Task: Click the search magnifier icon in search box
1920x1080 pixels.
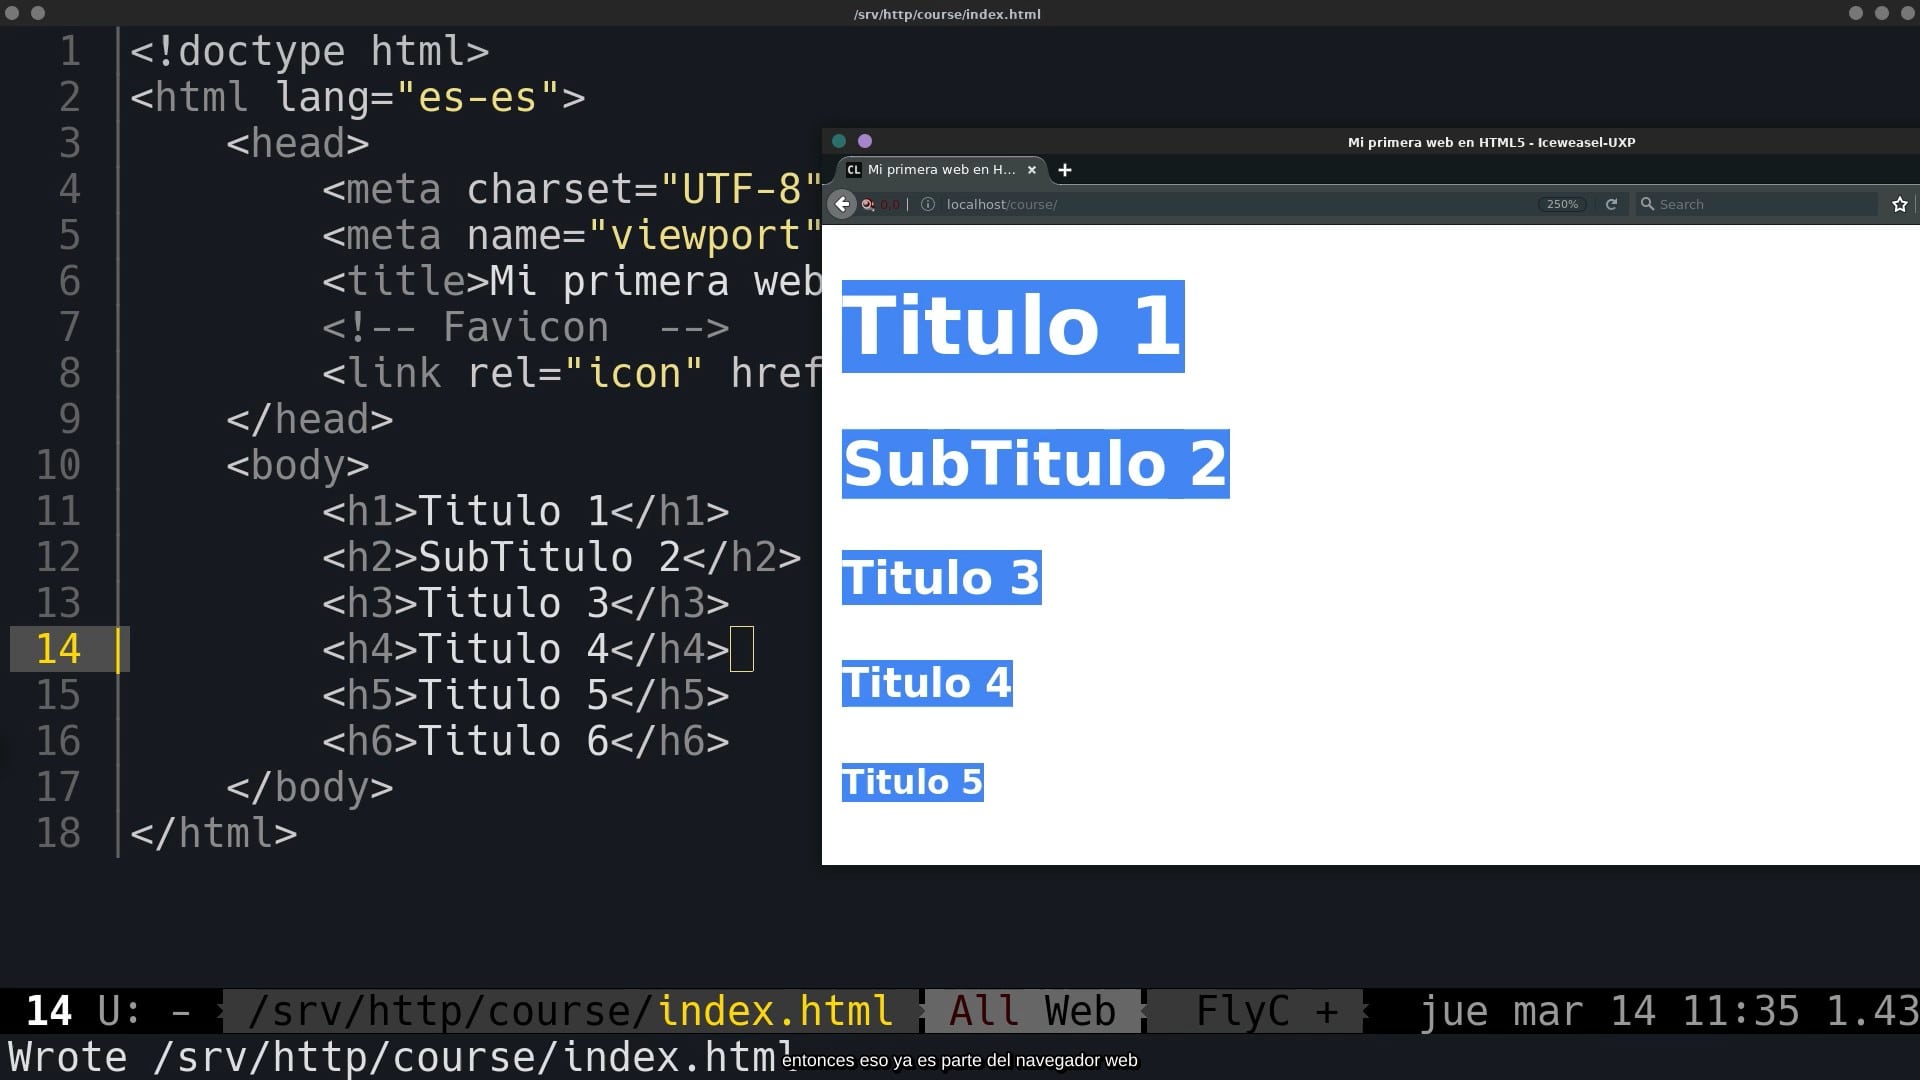Action: 1647,204
